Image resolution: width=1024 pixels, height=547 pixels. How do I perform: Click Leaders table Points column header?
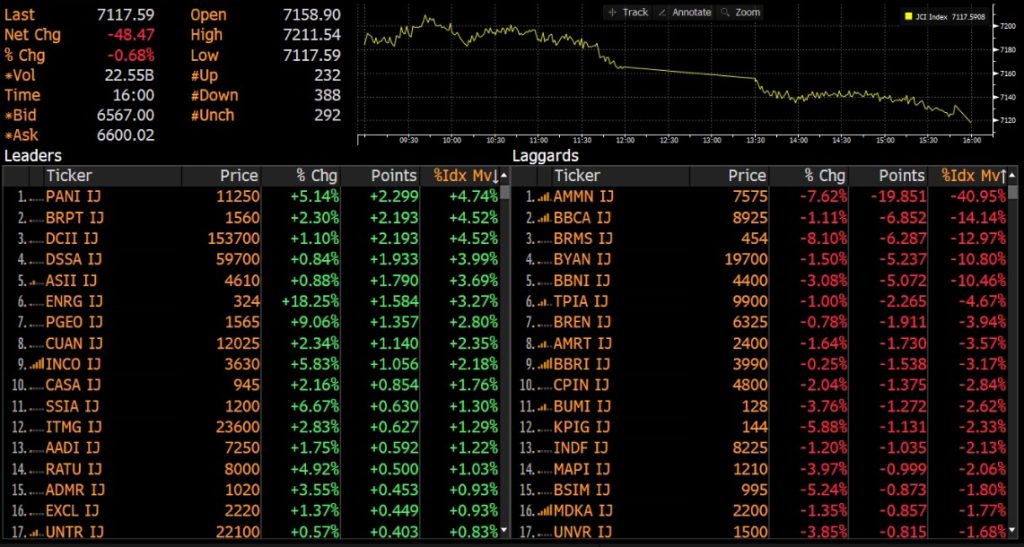pos(394,176)
